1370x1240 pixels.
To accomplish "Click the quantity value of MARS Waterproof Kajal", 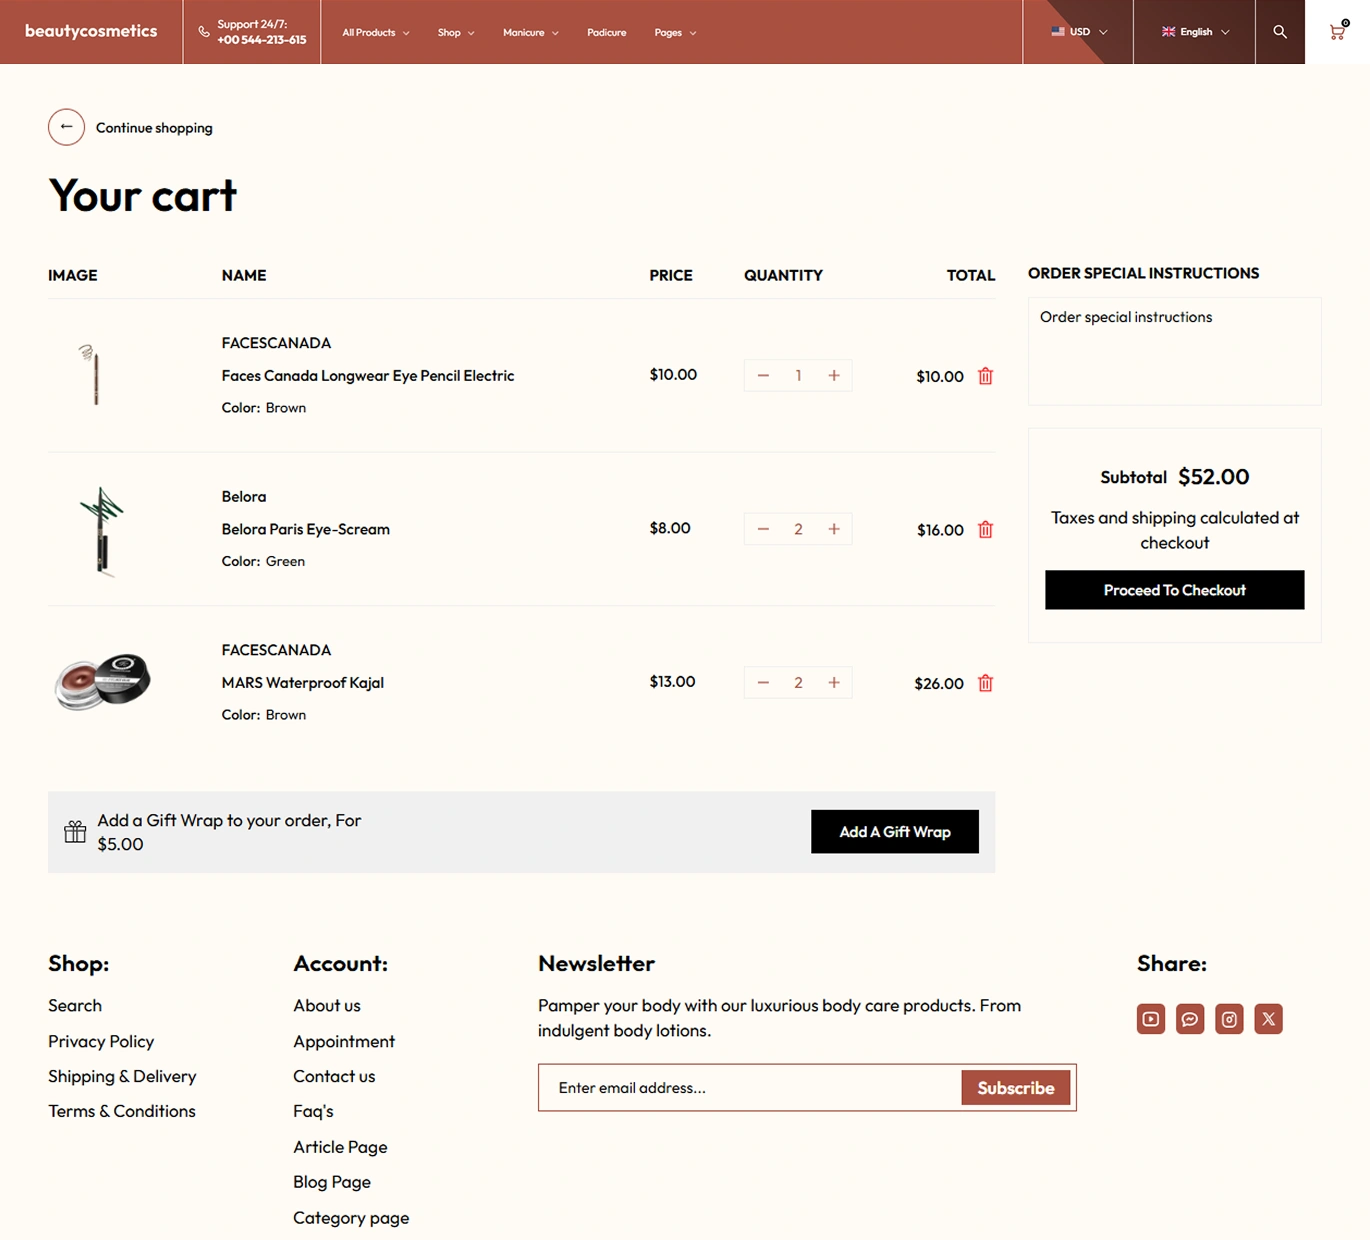I will coord(798,683).
